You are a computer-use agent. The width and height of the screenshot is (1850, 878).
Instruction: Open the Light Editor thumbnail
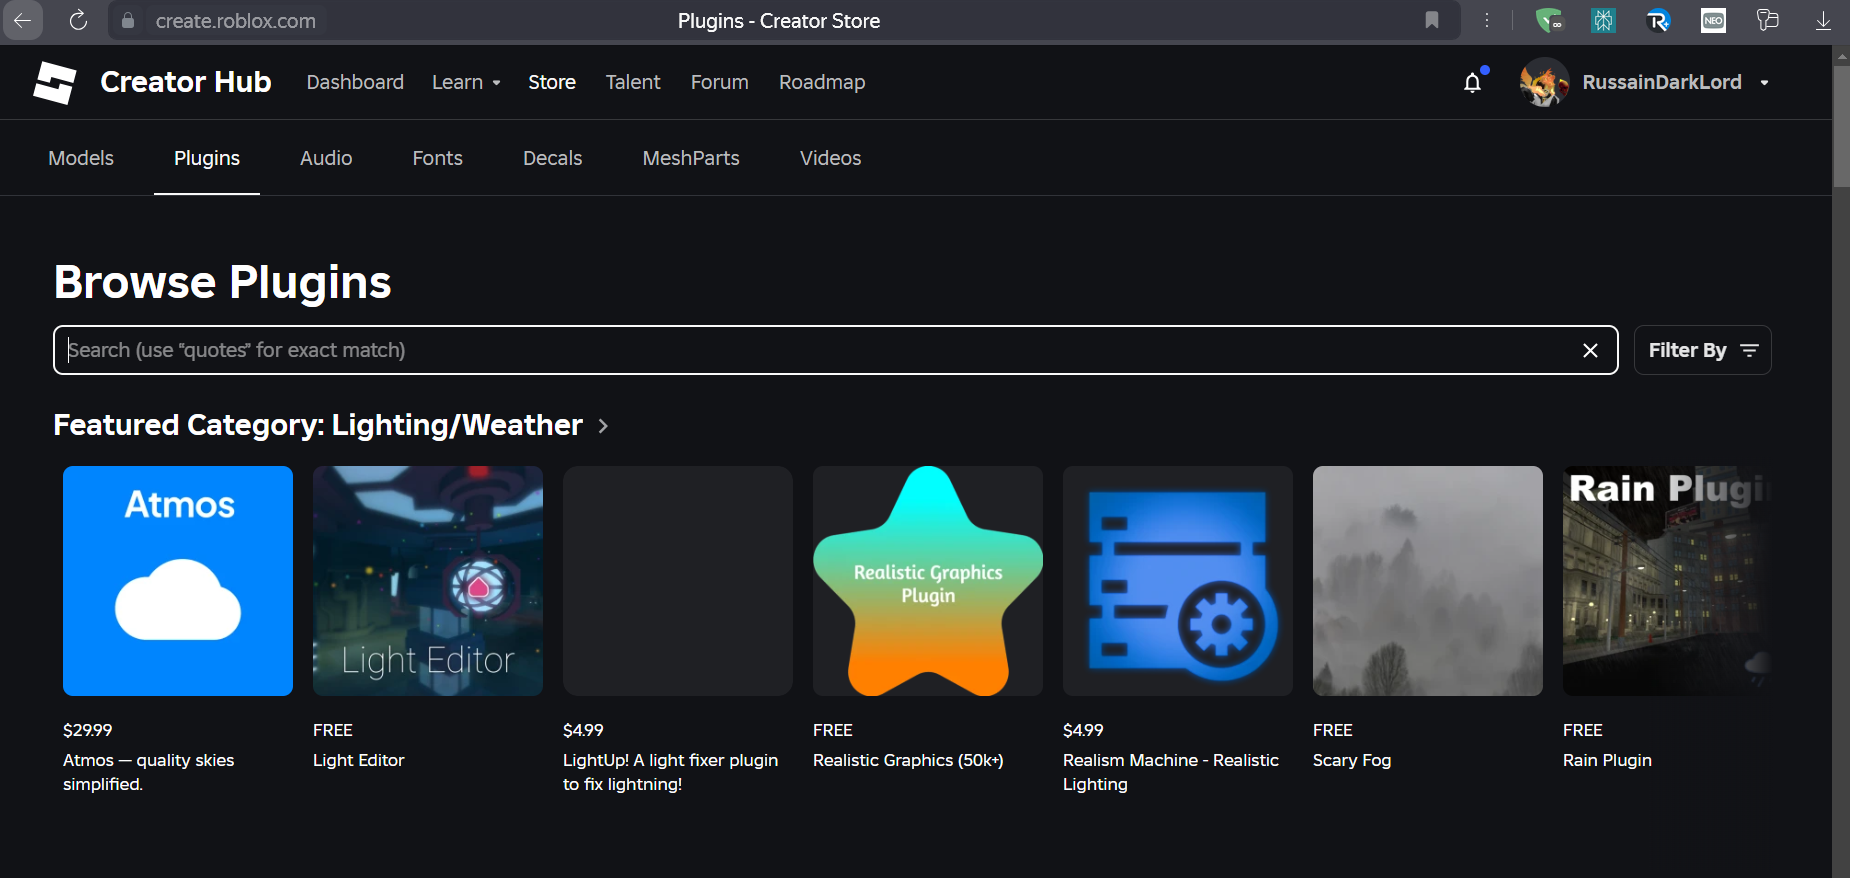(x=428, y=581)
